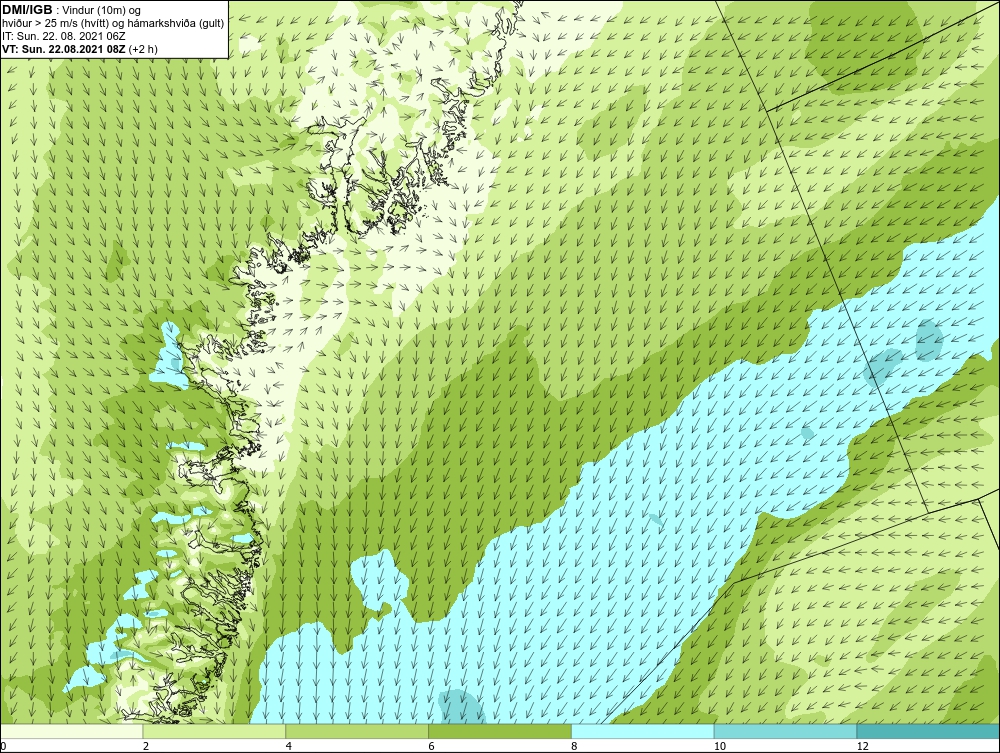Click the legend scale label "10"
The height and width of the screenshot is (753, 1000).
tap(720, 746)
